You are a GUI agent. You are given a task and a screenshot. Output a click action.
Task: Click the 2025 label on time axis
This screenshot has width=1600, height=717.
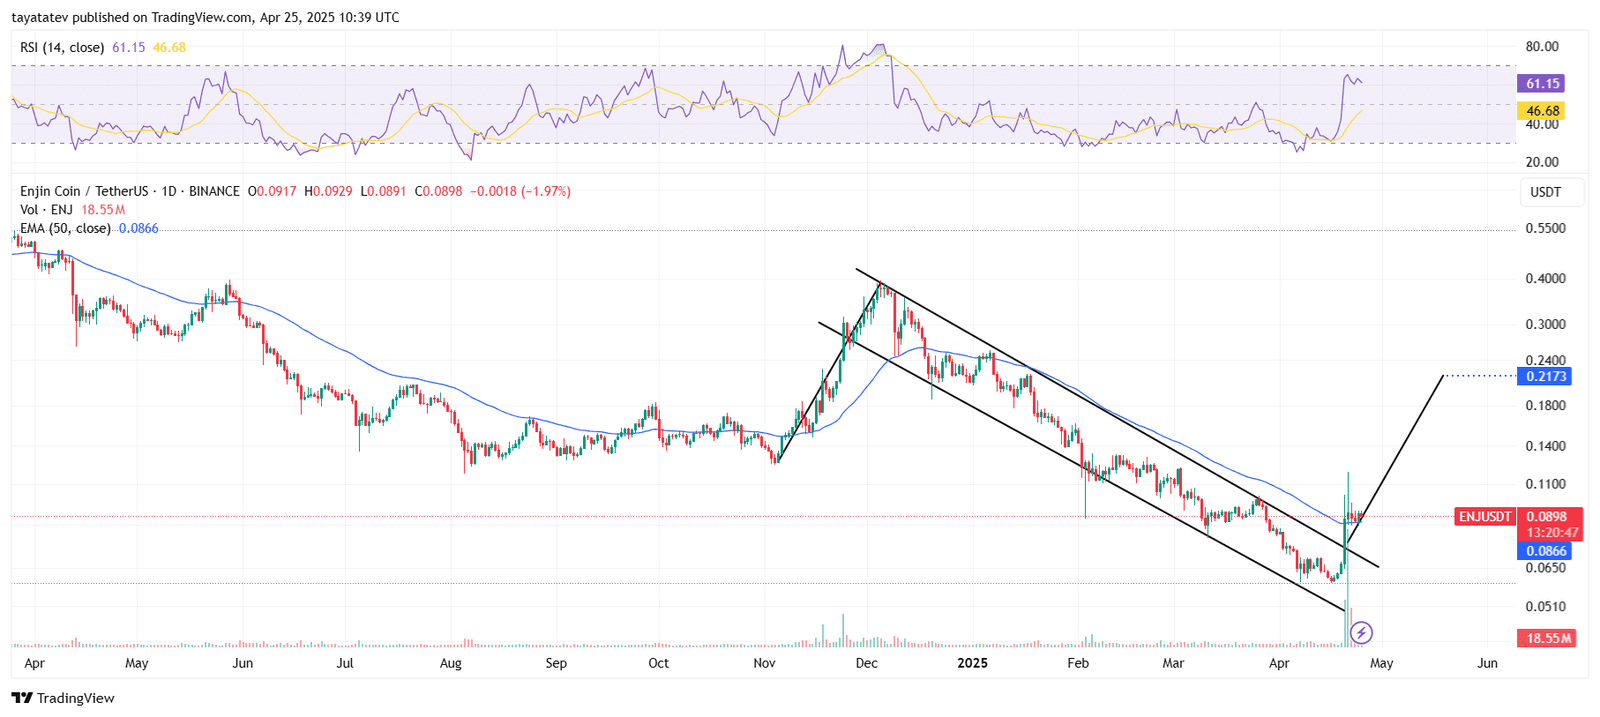tap(972, 663)
